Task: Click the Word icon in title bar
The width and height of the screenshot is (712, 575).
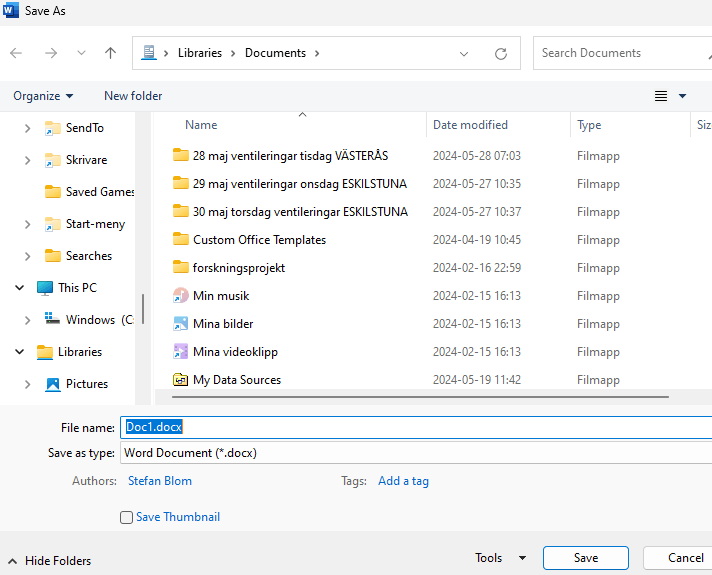Action: tap(10, 10)
